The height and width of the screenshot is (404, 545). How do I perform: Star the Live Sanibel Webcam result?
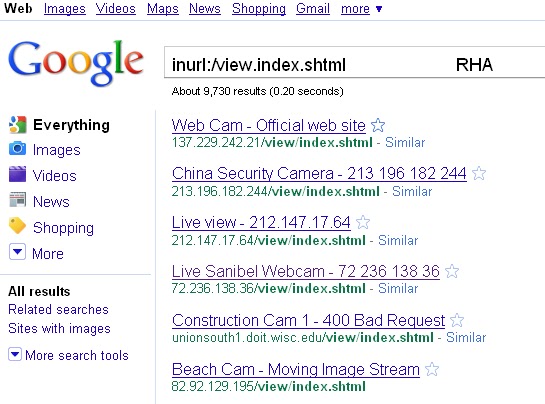(452, 271)
